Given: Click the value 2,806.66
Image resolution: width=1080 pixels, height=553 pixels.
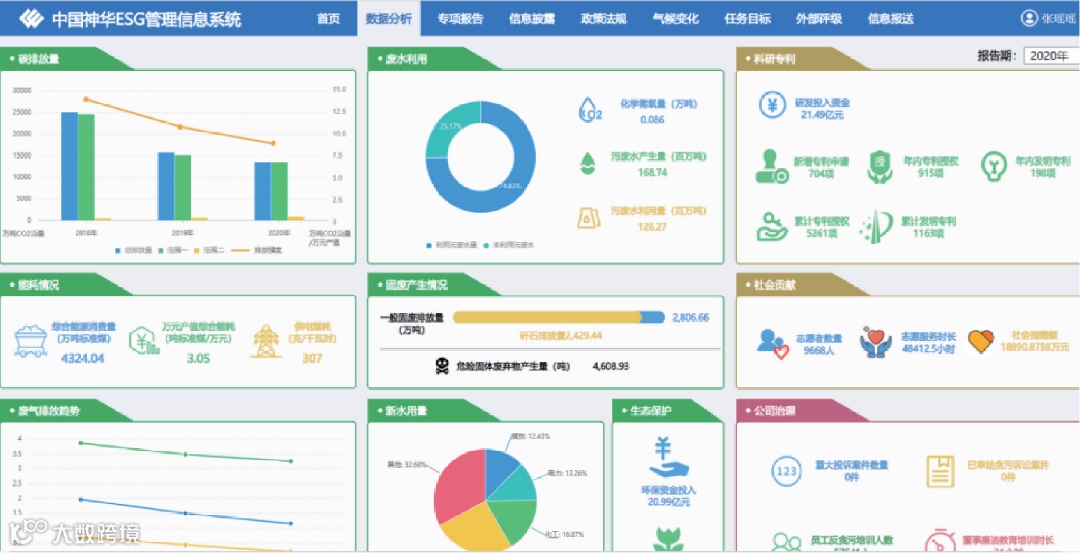Looking at the screenshot, I should [x=691, y=317].
